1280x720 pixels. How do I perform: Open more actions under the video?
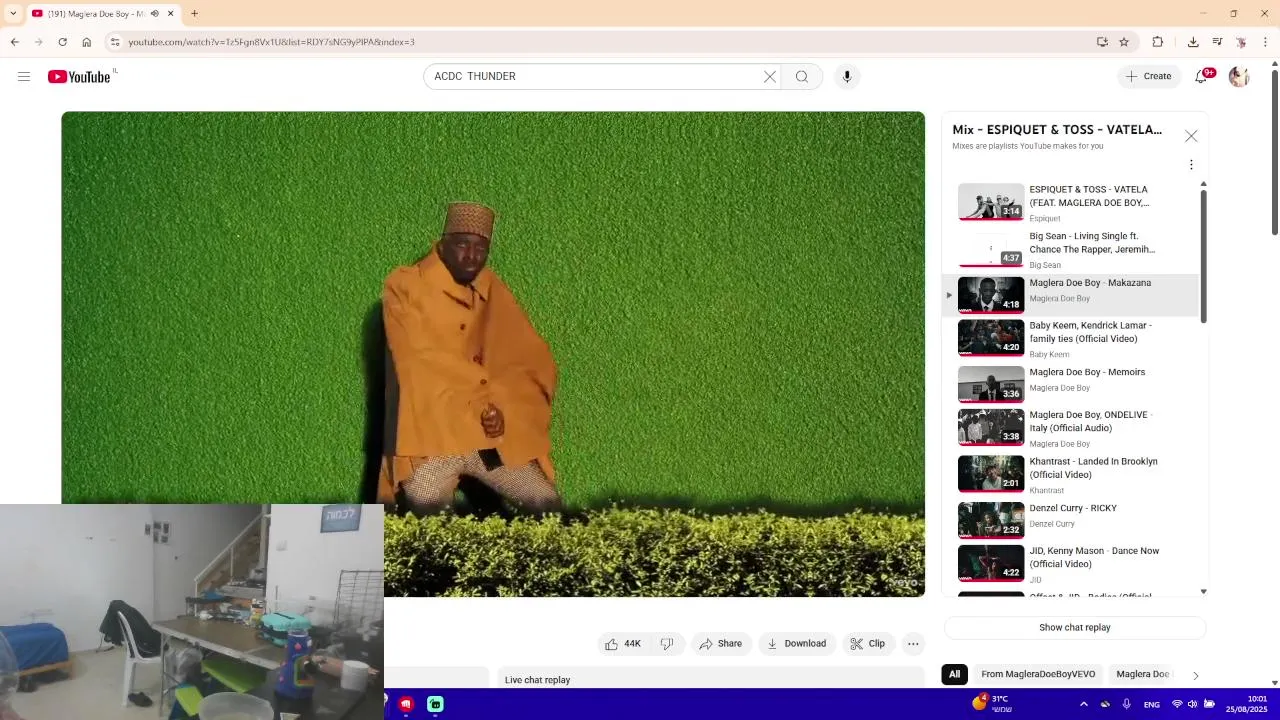pos(913,644)
